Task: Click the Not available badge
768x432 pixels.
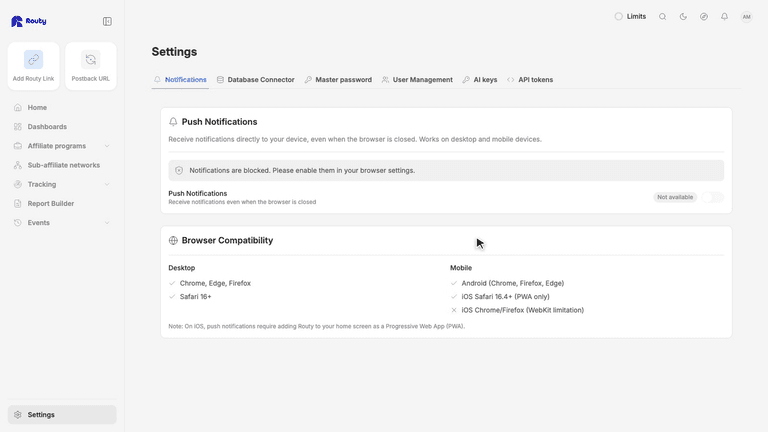Action: point(675,197)
